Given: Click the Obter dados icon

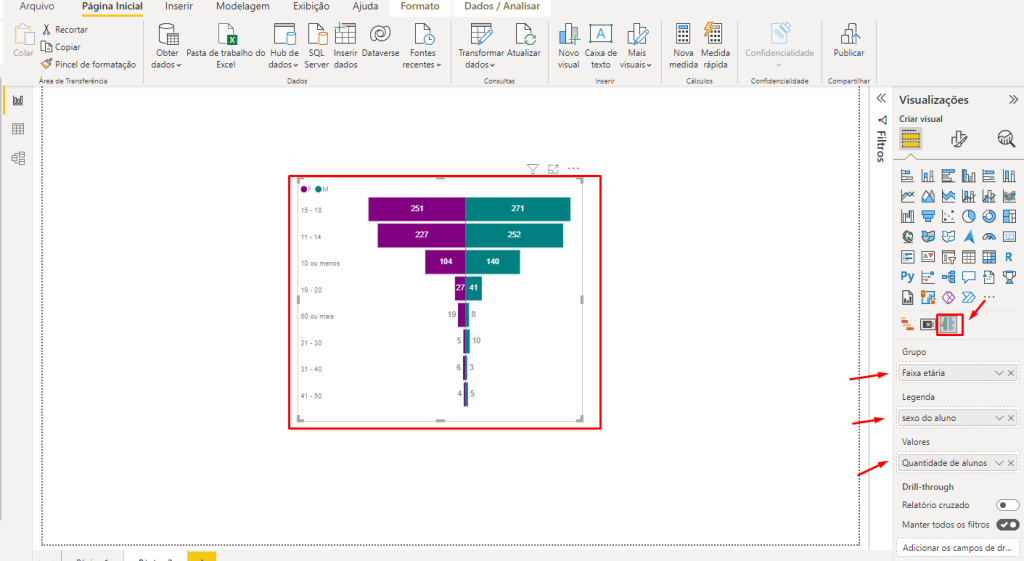Looking at the screenshot, I should click(x=167, y=35).
